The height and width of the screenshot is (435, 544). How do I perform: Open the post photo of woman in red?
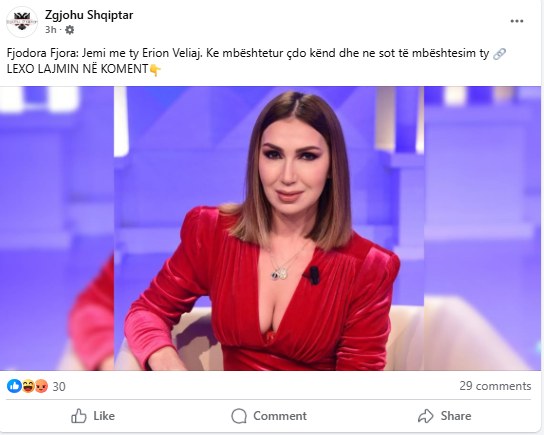pyautogui.click(x=270, y=228)
